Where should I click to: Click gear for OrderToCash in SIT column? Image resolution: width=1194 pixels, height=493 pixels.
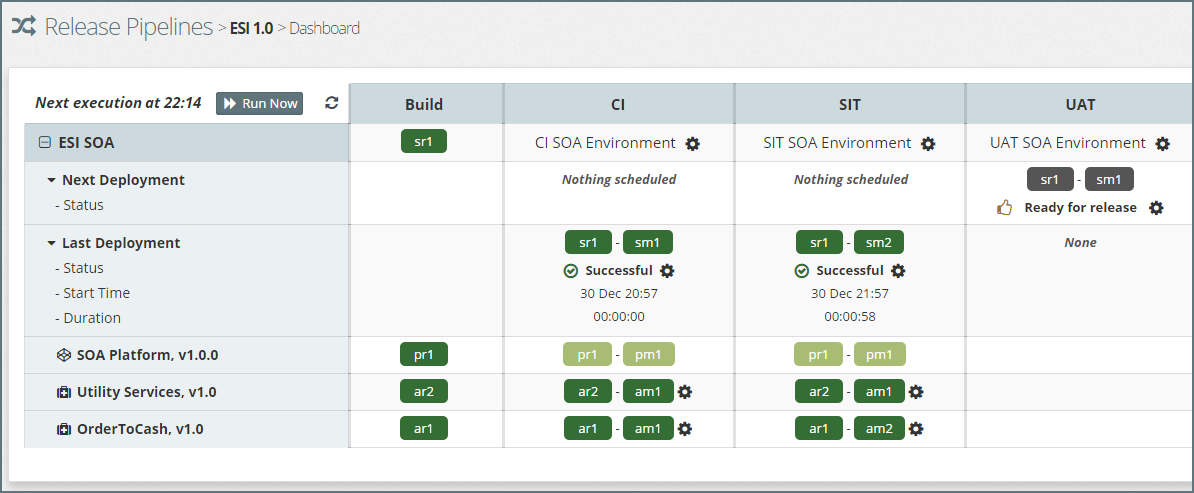916,429
